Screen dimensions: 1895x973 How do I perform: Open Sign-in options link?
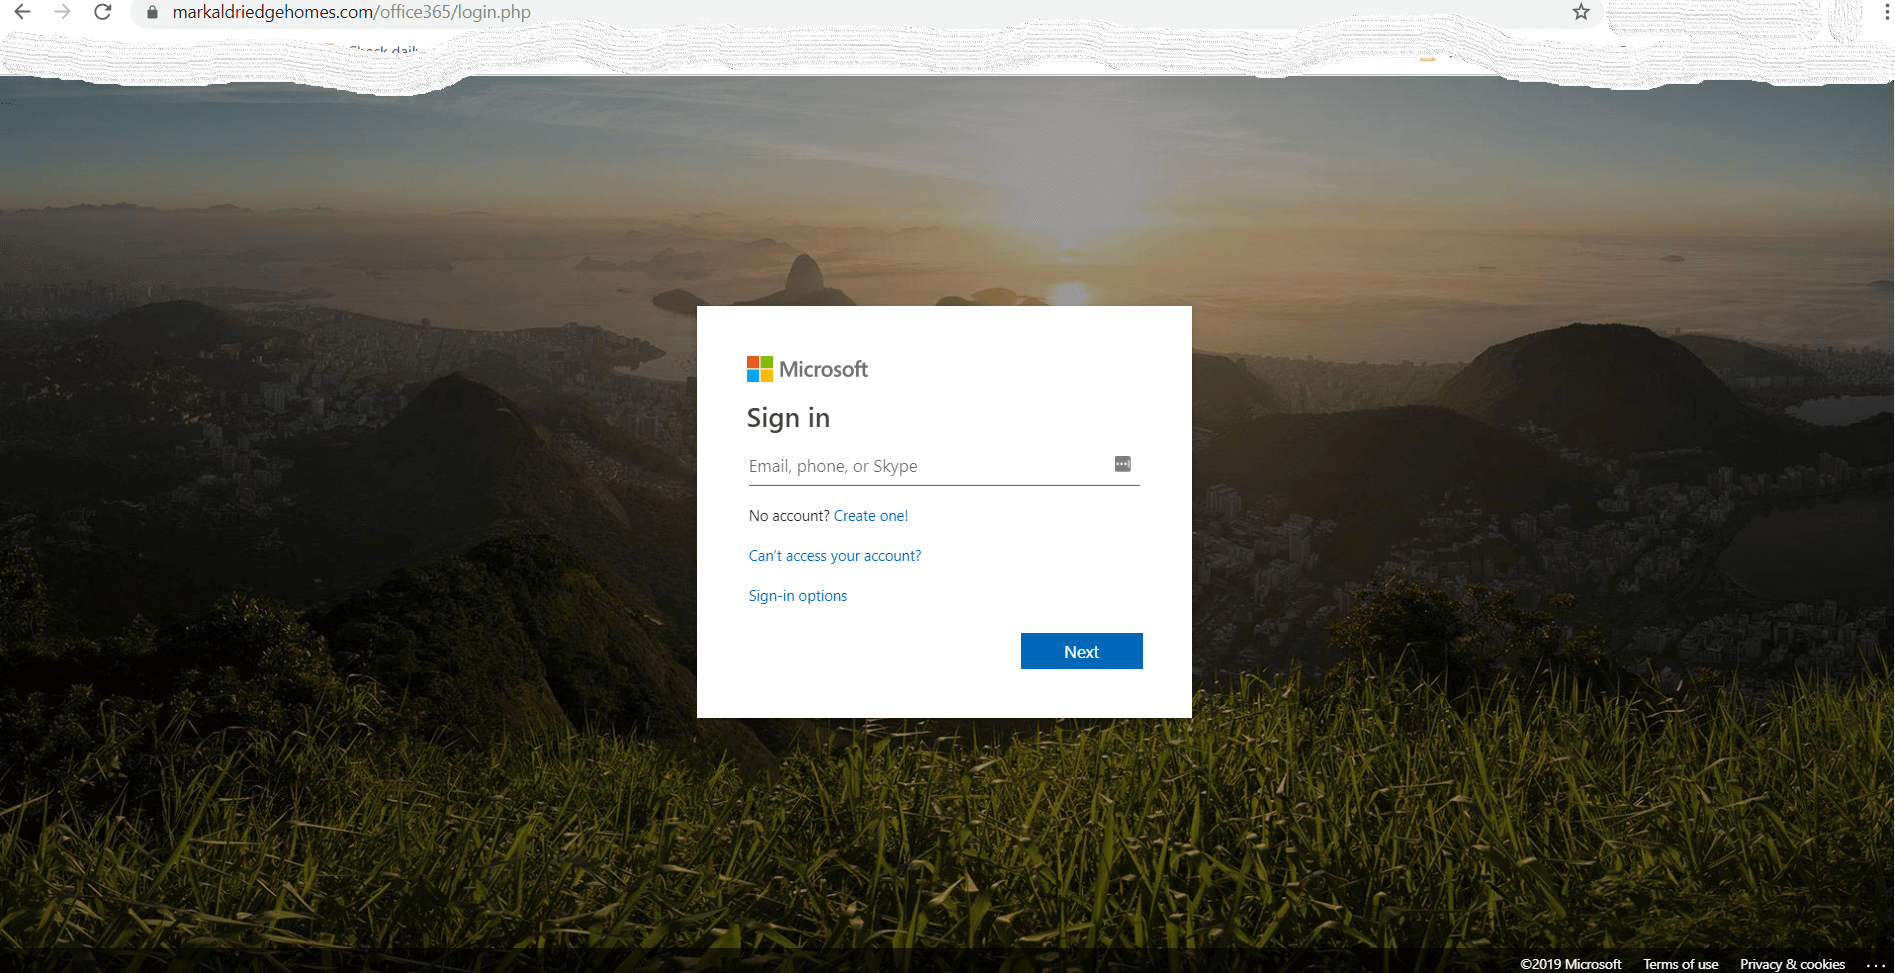pyautogui.click(x=798, y=596)
